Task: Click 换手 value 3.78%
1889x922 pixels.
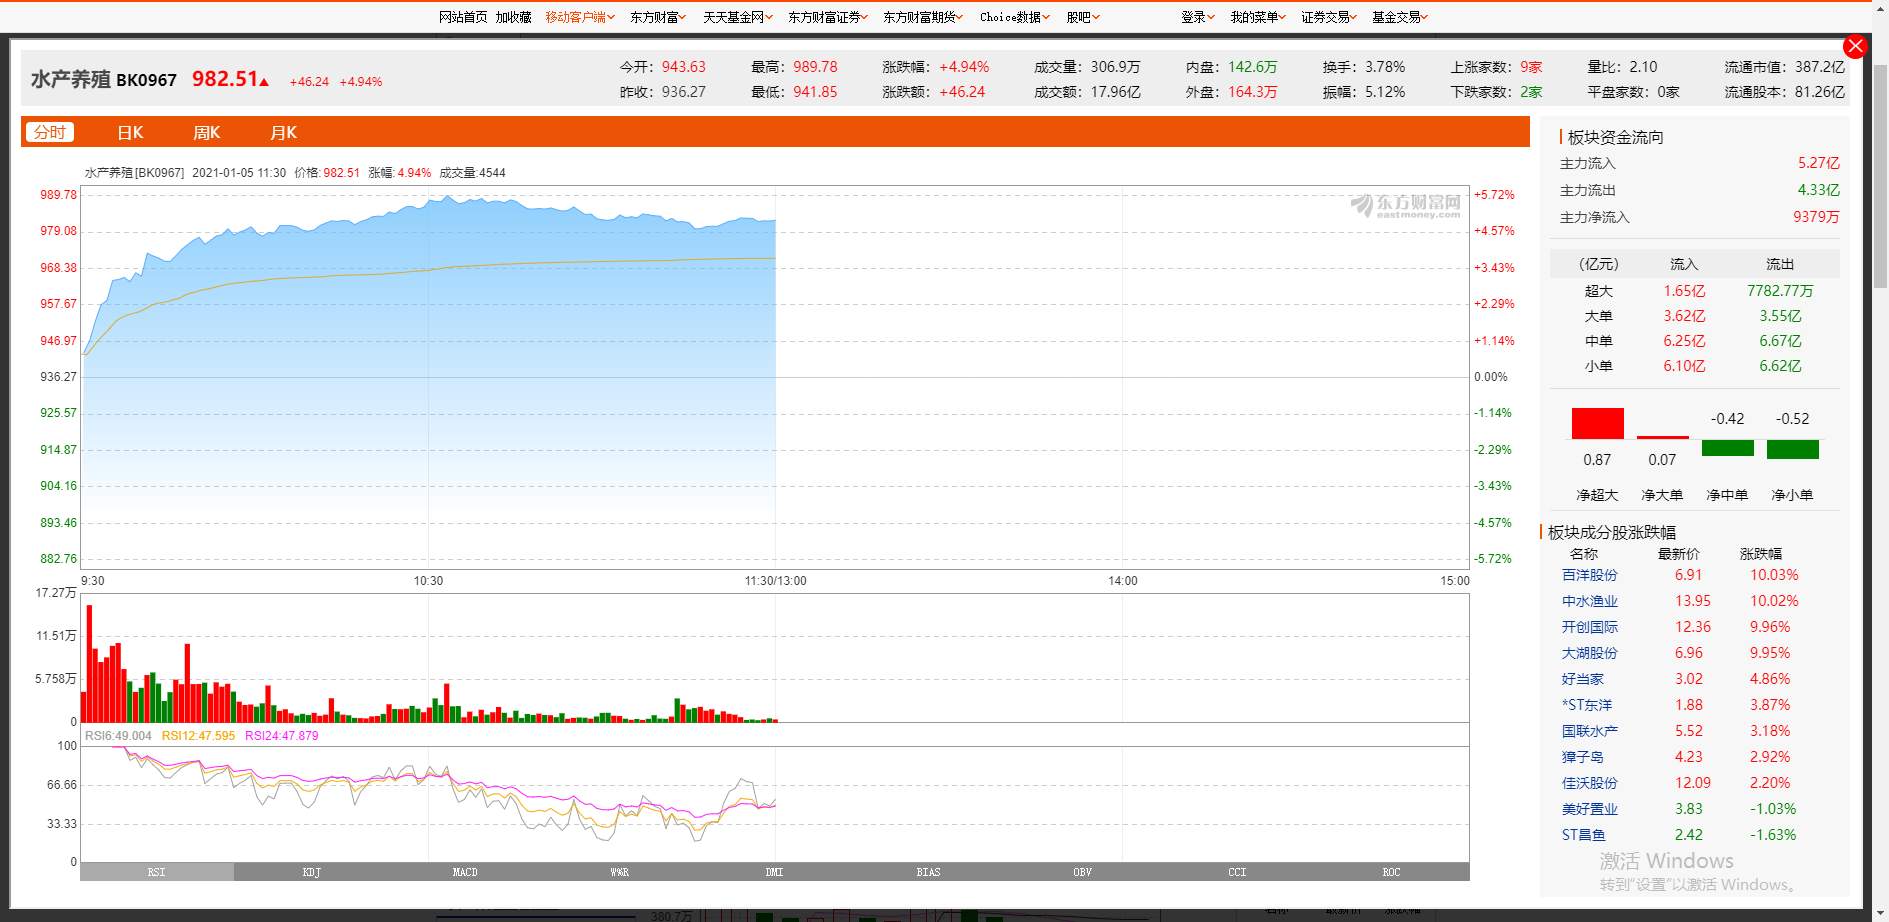Action: coord(1385,67)
